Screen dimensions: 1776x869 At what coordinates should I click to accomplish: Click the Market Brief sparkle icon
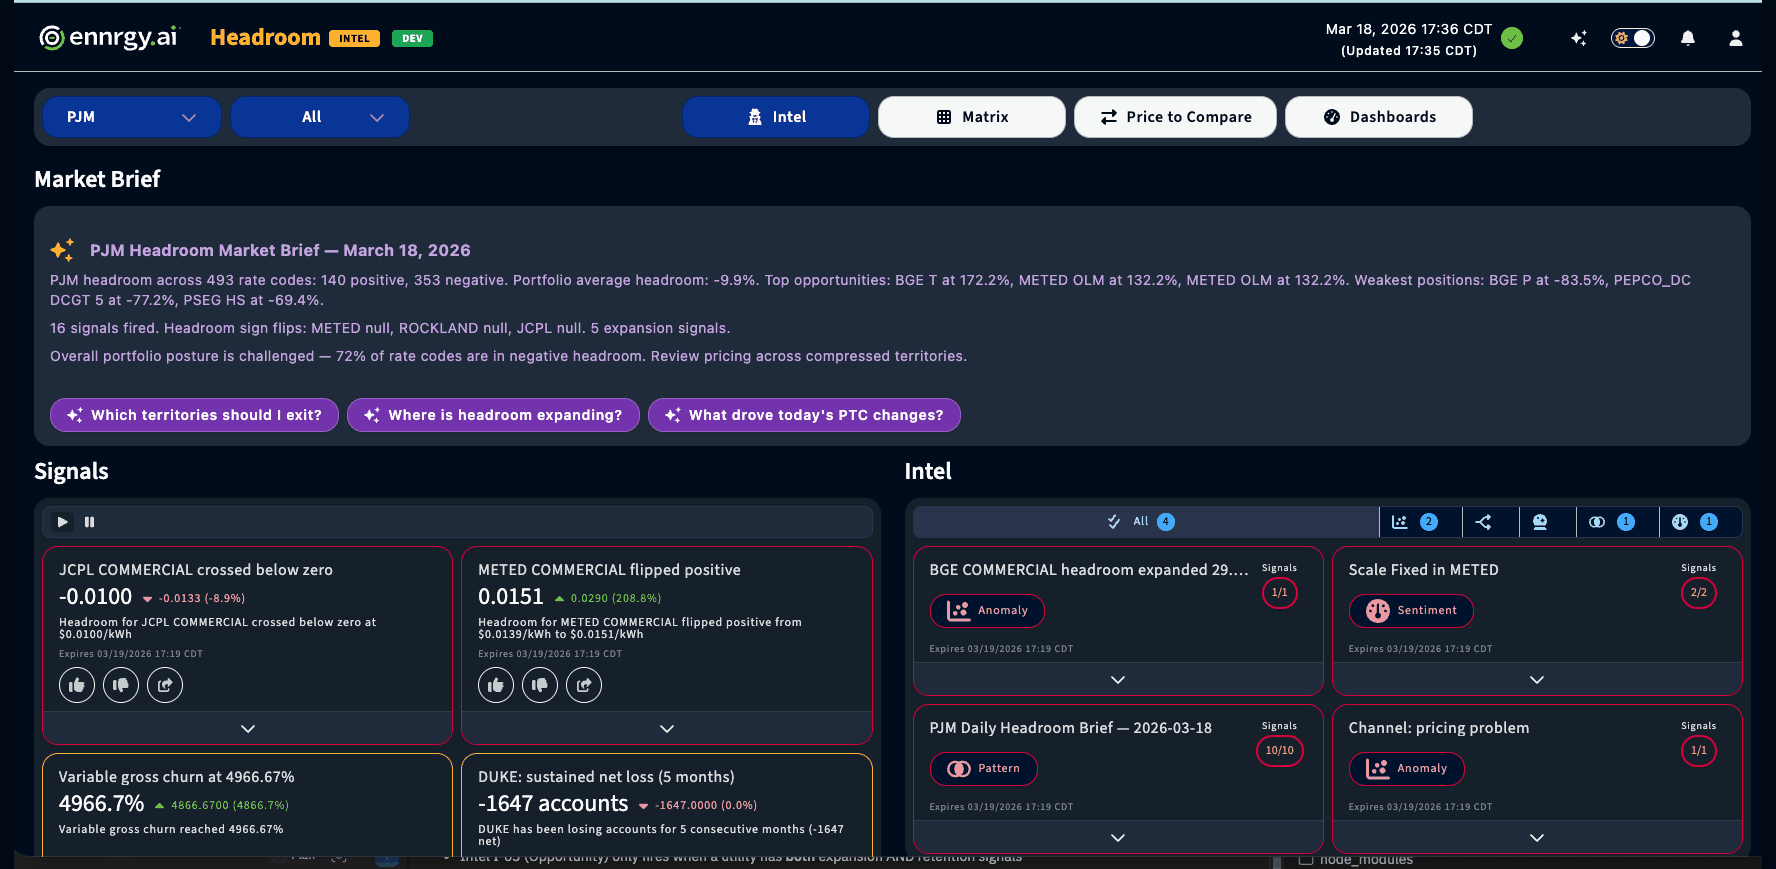click(x=62, y=250)
